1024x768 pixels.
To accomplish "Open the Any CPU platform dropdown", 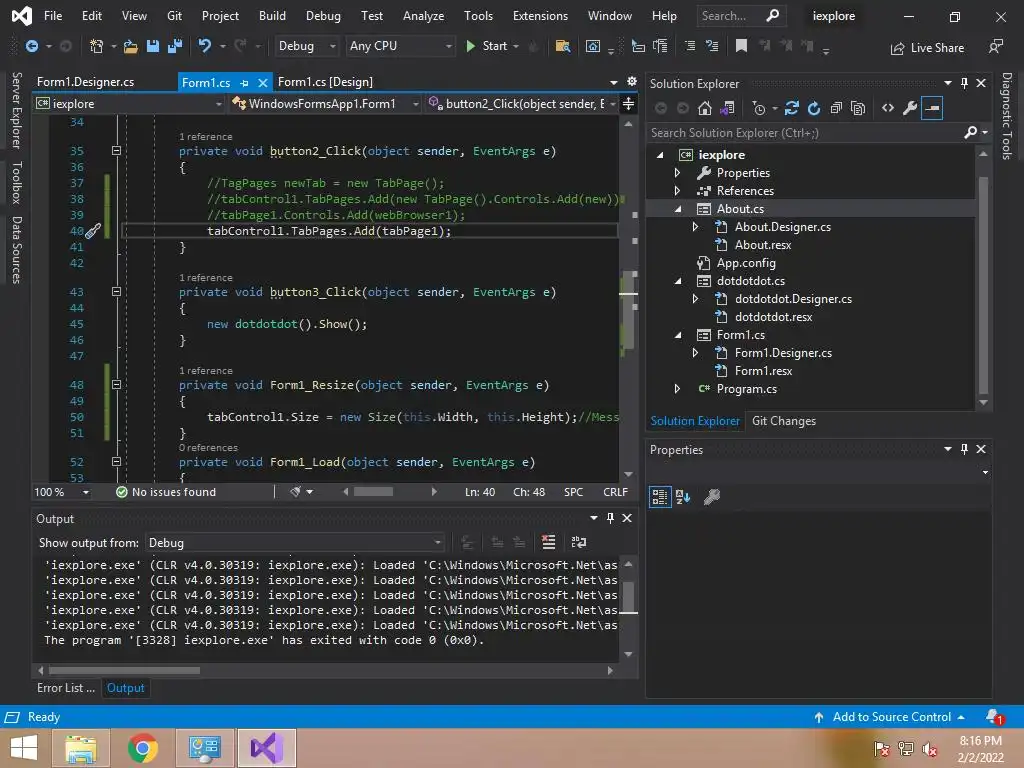I will click(x=400, y=46).
